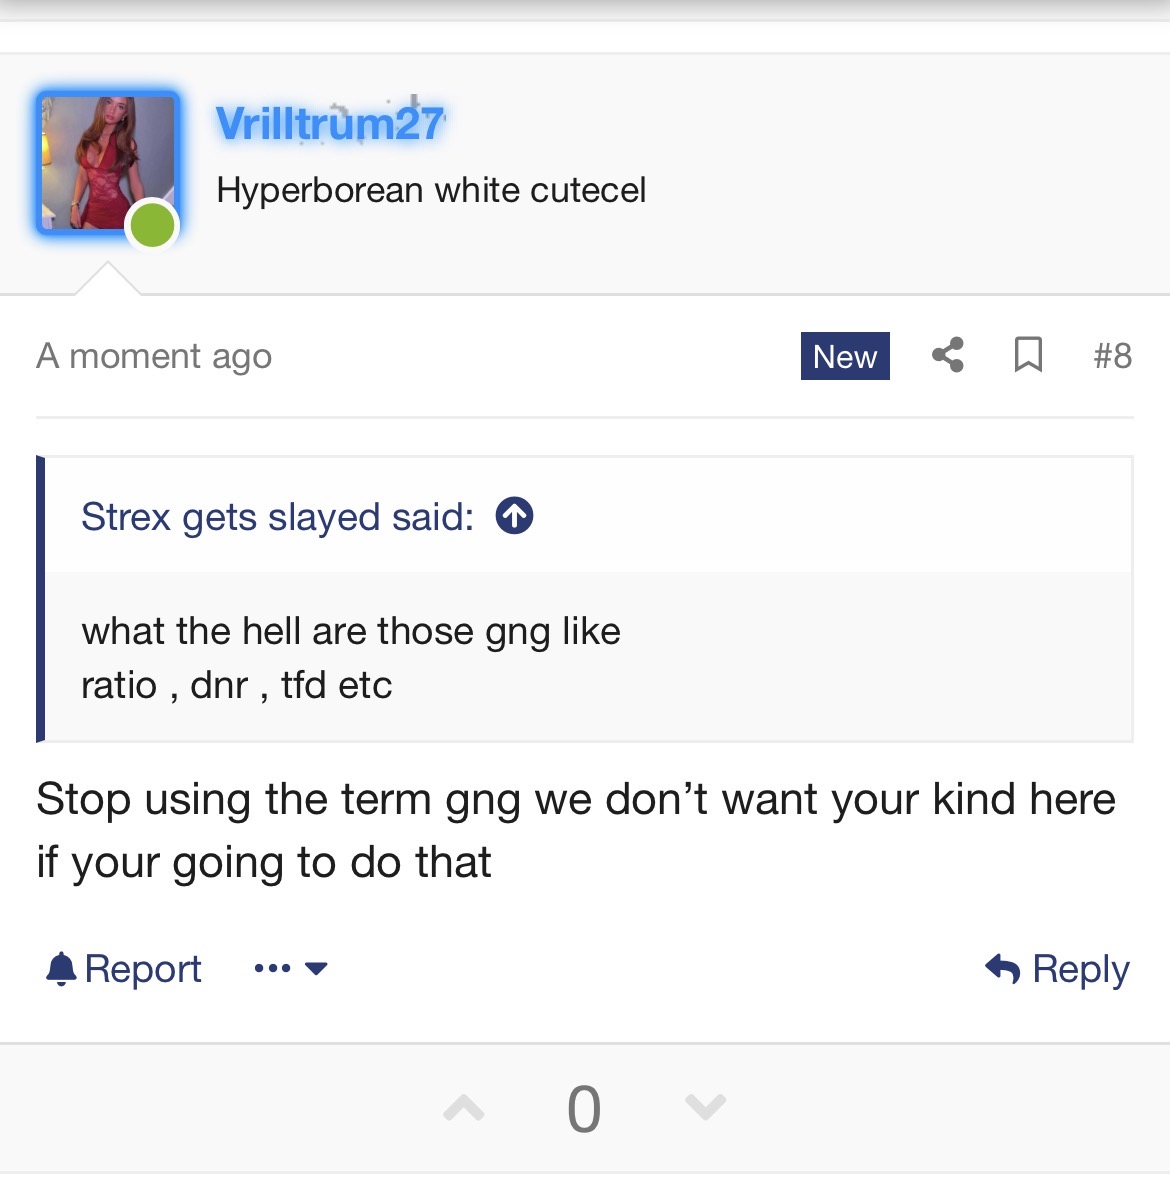View the Vrilltrum27 avatar image
This screenshot has width=1170, height=1195.
[107, 162]
